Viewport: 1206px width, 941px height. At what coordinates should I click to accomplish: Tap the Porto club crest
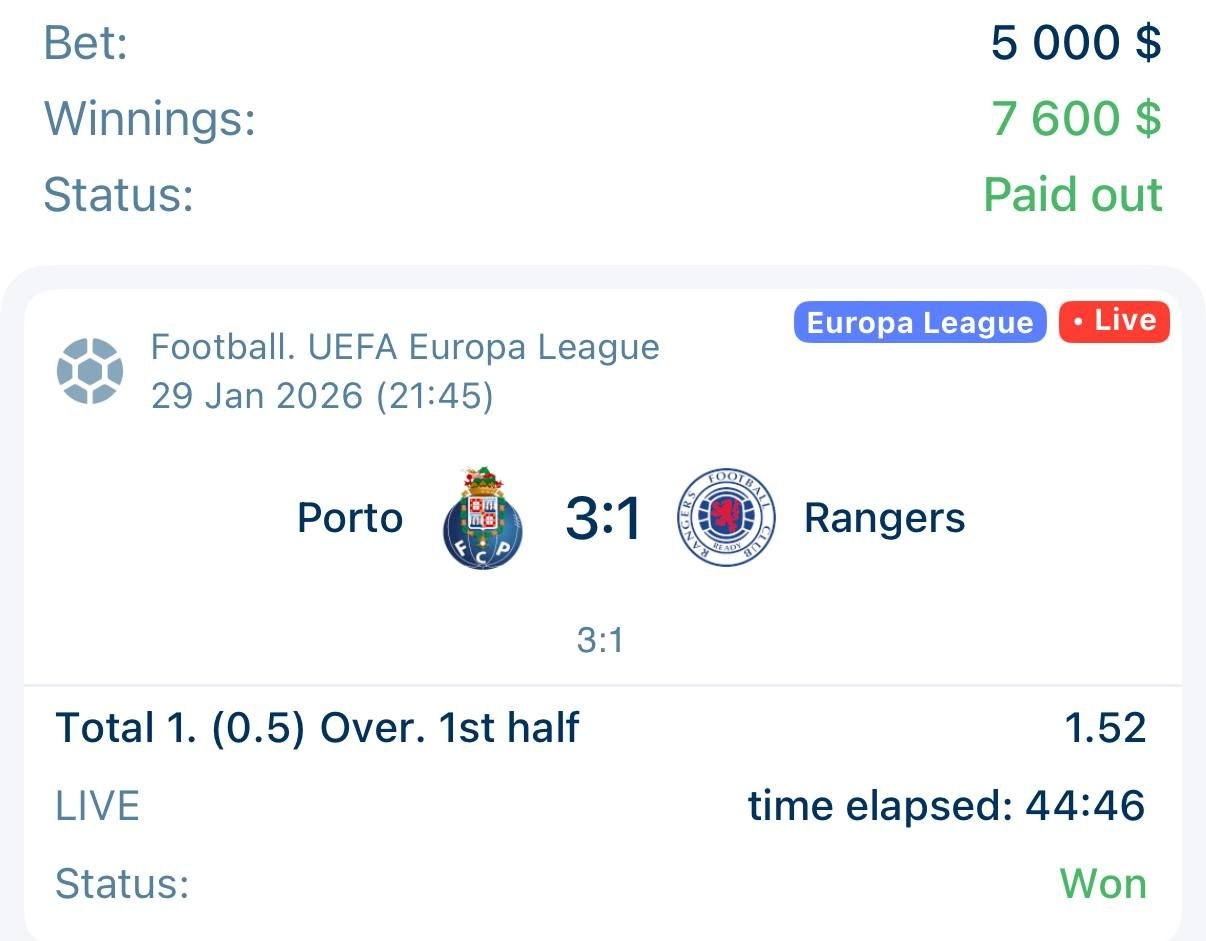coord(483,519)
